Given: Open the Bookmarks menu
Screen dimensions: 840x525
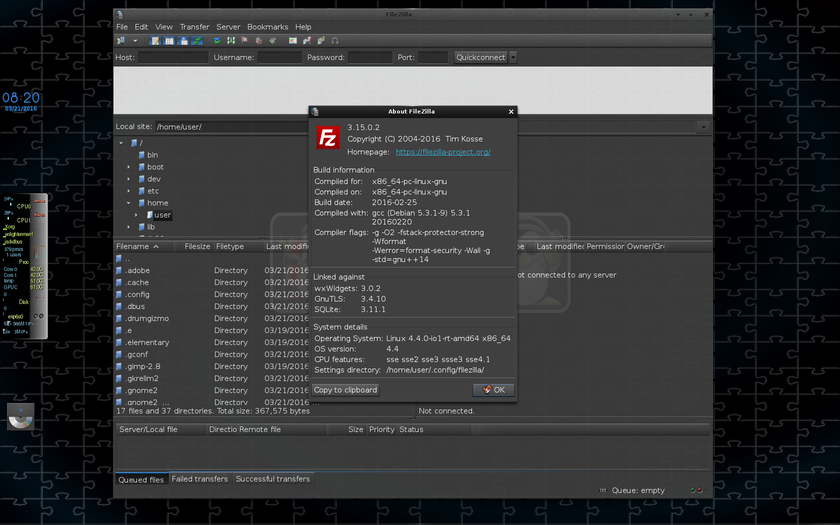Looking at the screenshot, I should 267,27.
